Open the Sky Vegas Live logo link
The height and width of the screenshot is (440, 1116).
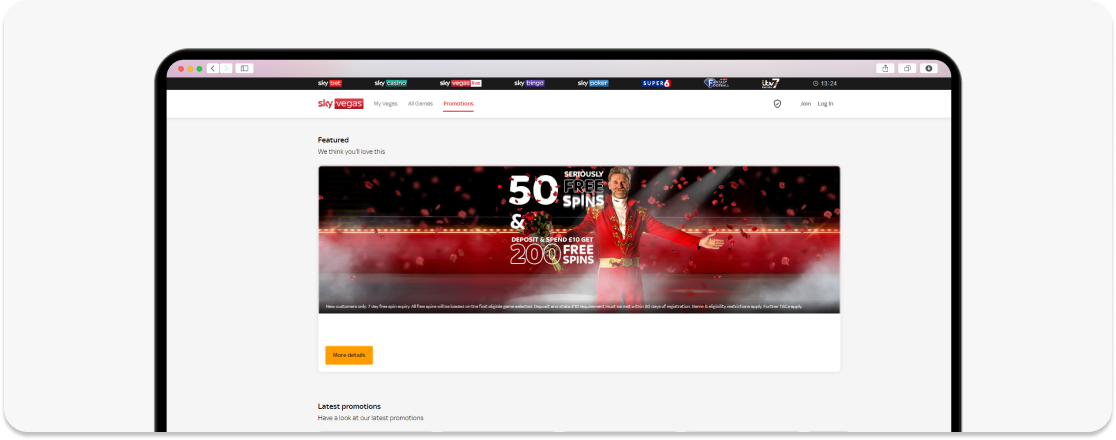(460, 83)
